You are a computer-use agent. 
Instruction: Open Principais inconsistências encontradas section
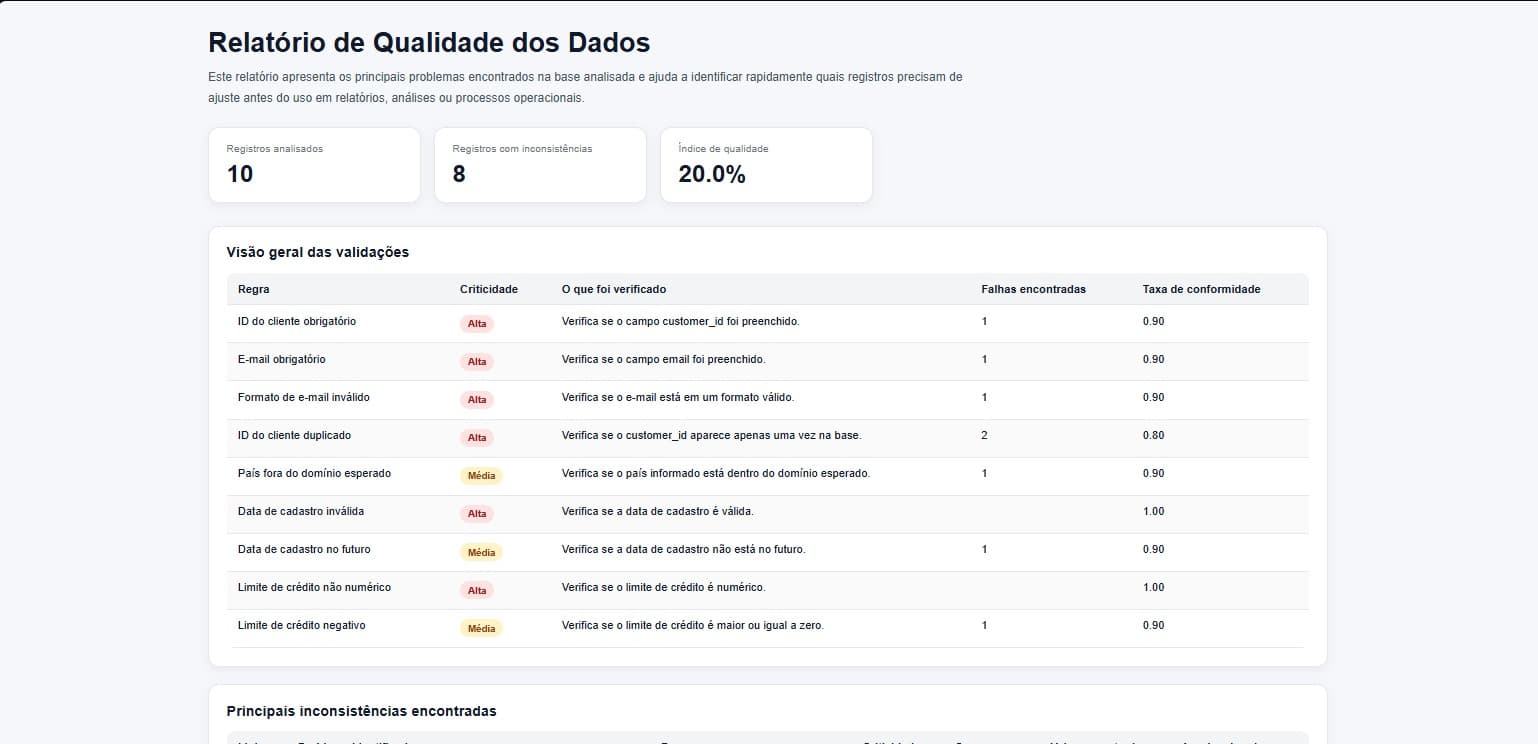(361, 711)
